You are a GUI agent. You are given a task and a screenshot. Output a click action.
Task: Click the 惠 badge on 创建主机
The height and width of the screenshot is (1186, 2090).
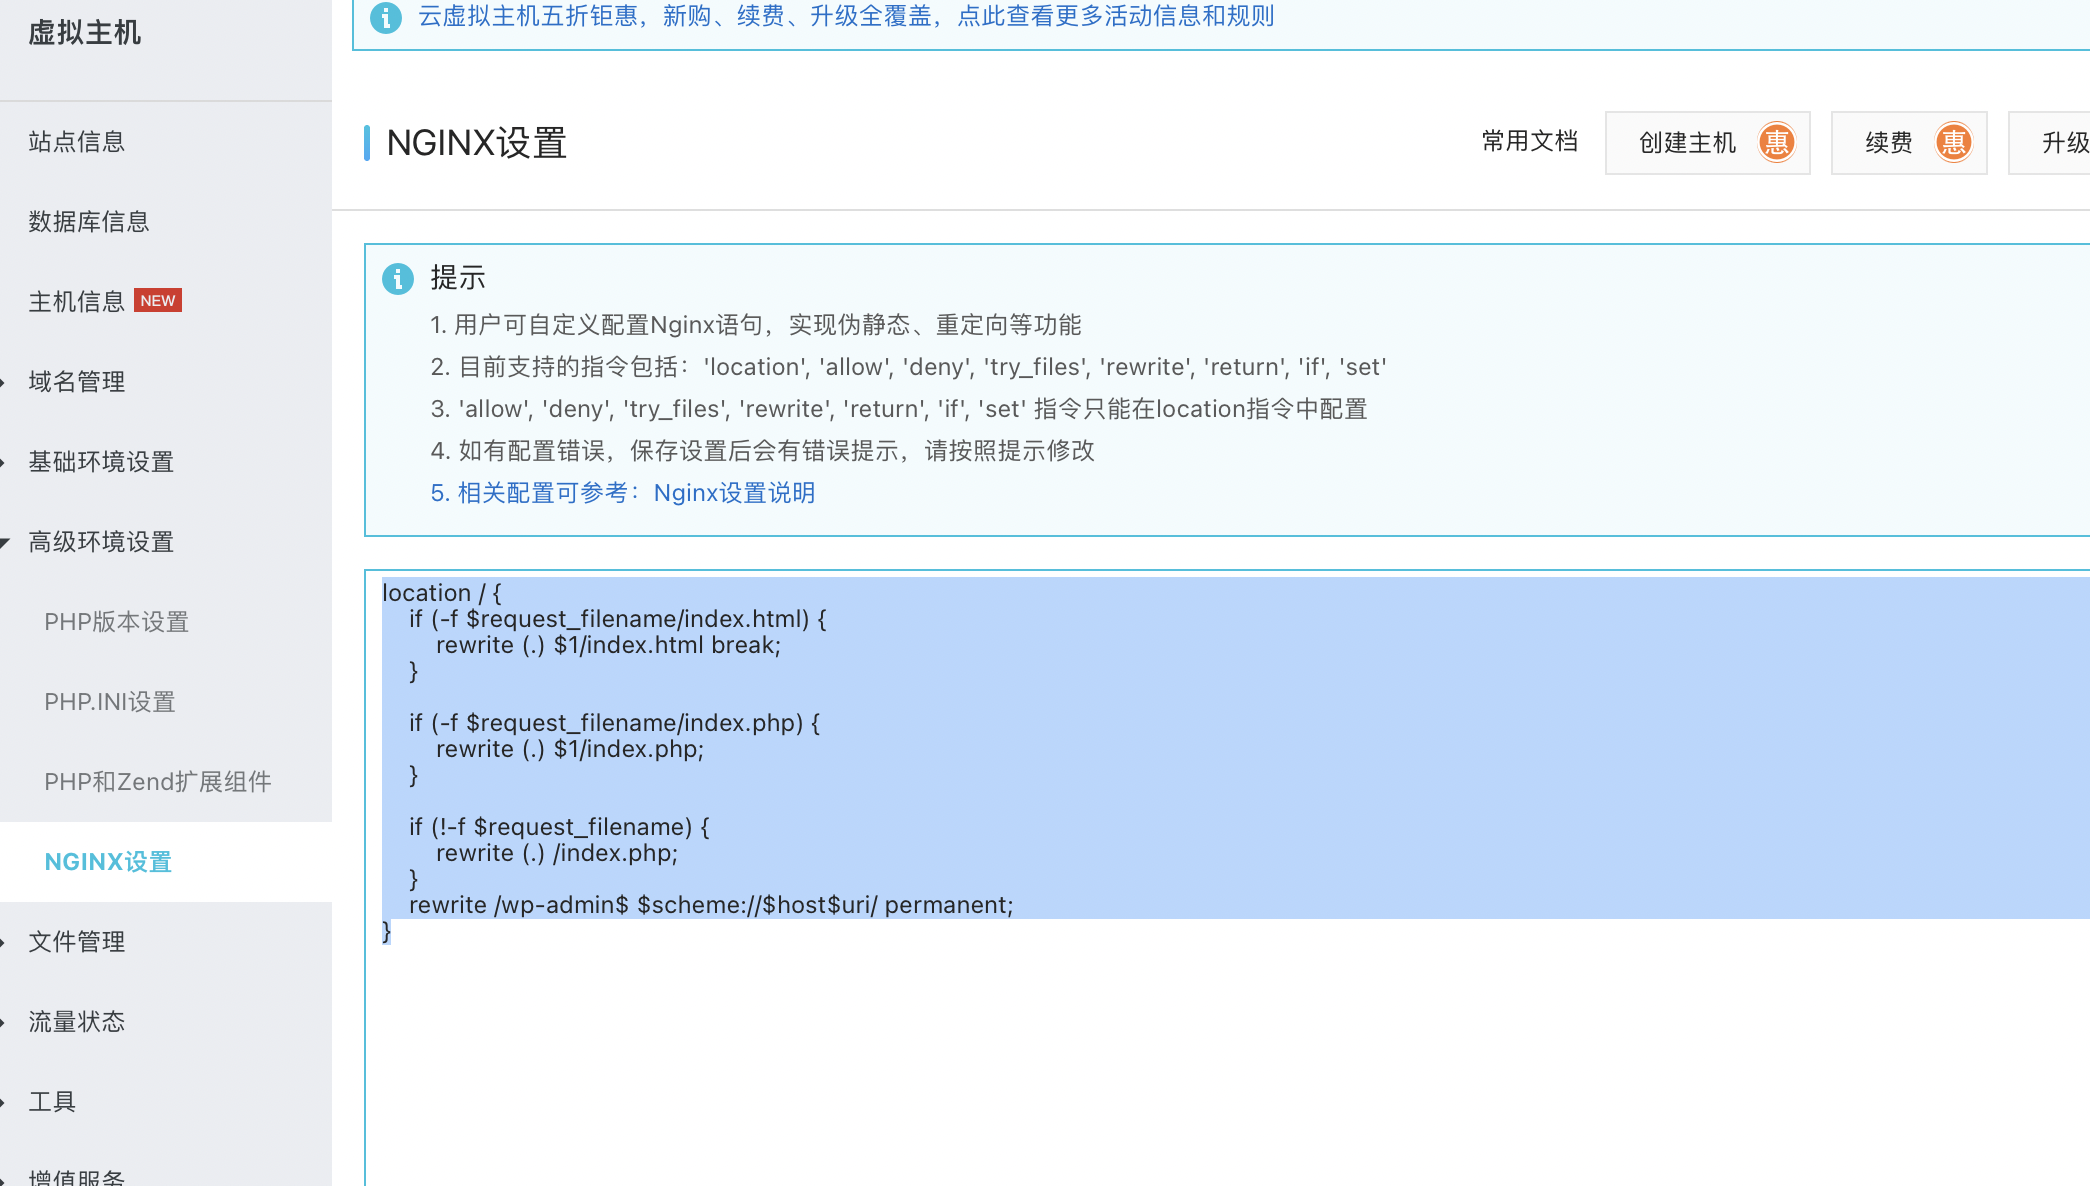(1777, 142)
